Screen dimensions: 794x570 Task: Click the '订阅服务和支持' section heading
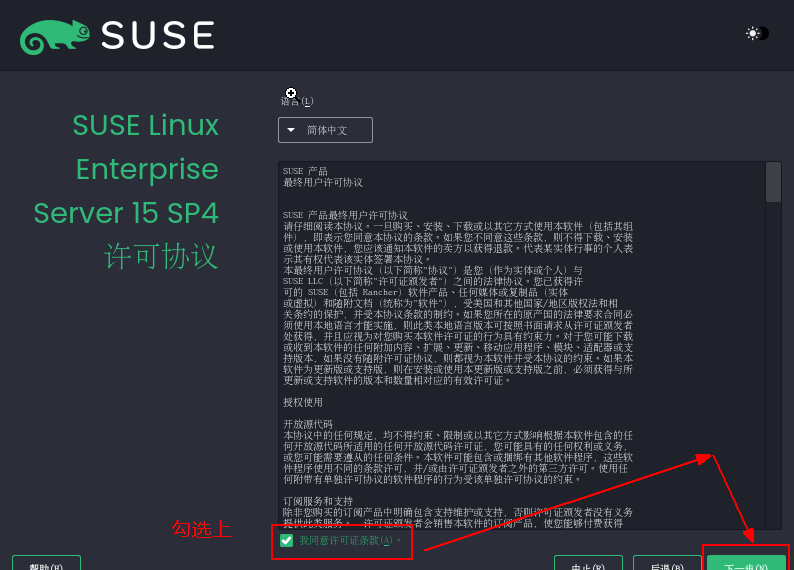pos(318,501)
